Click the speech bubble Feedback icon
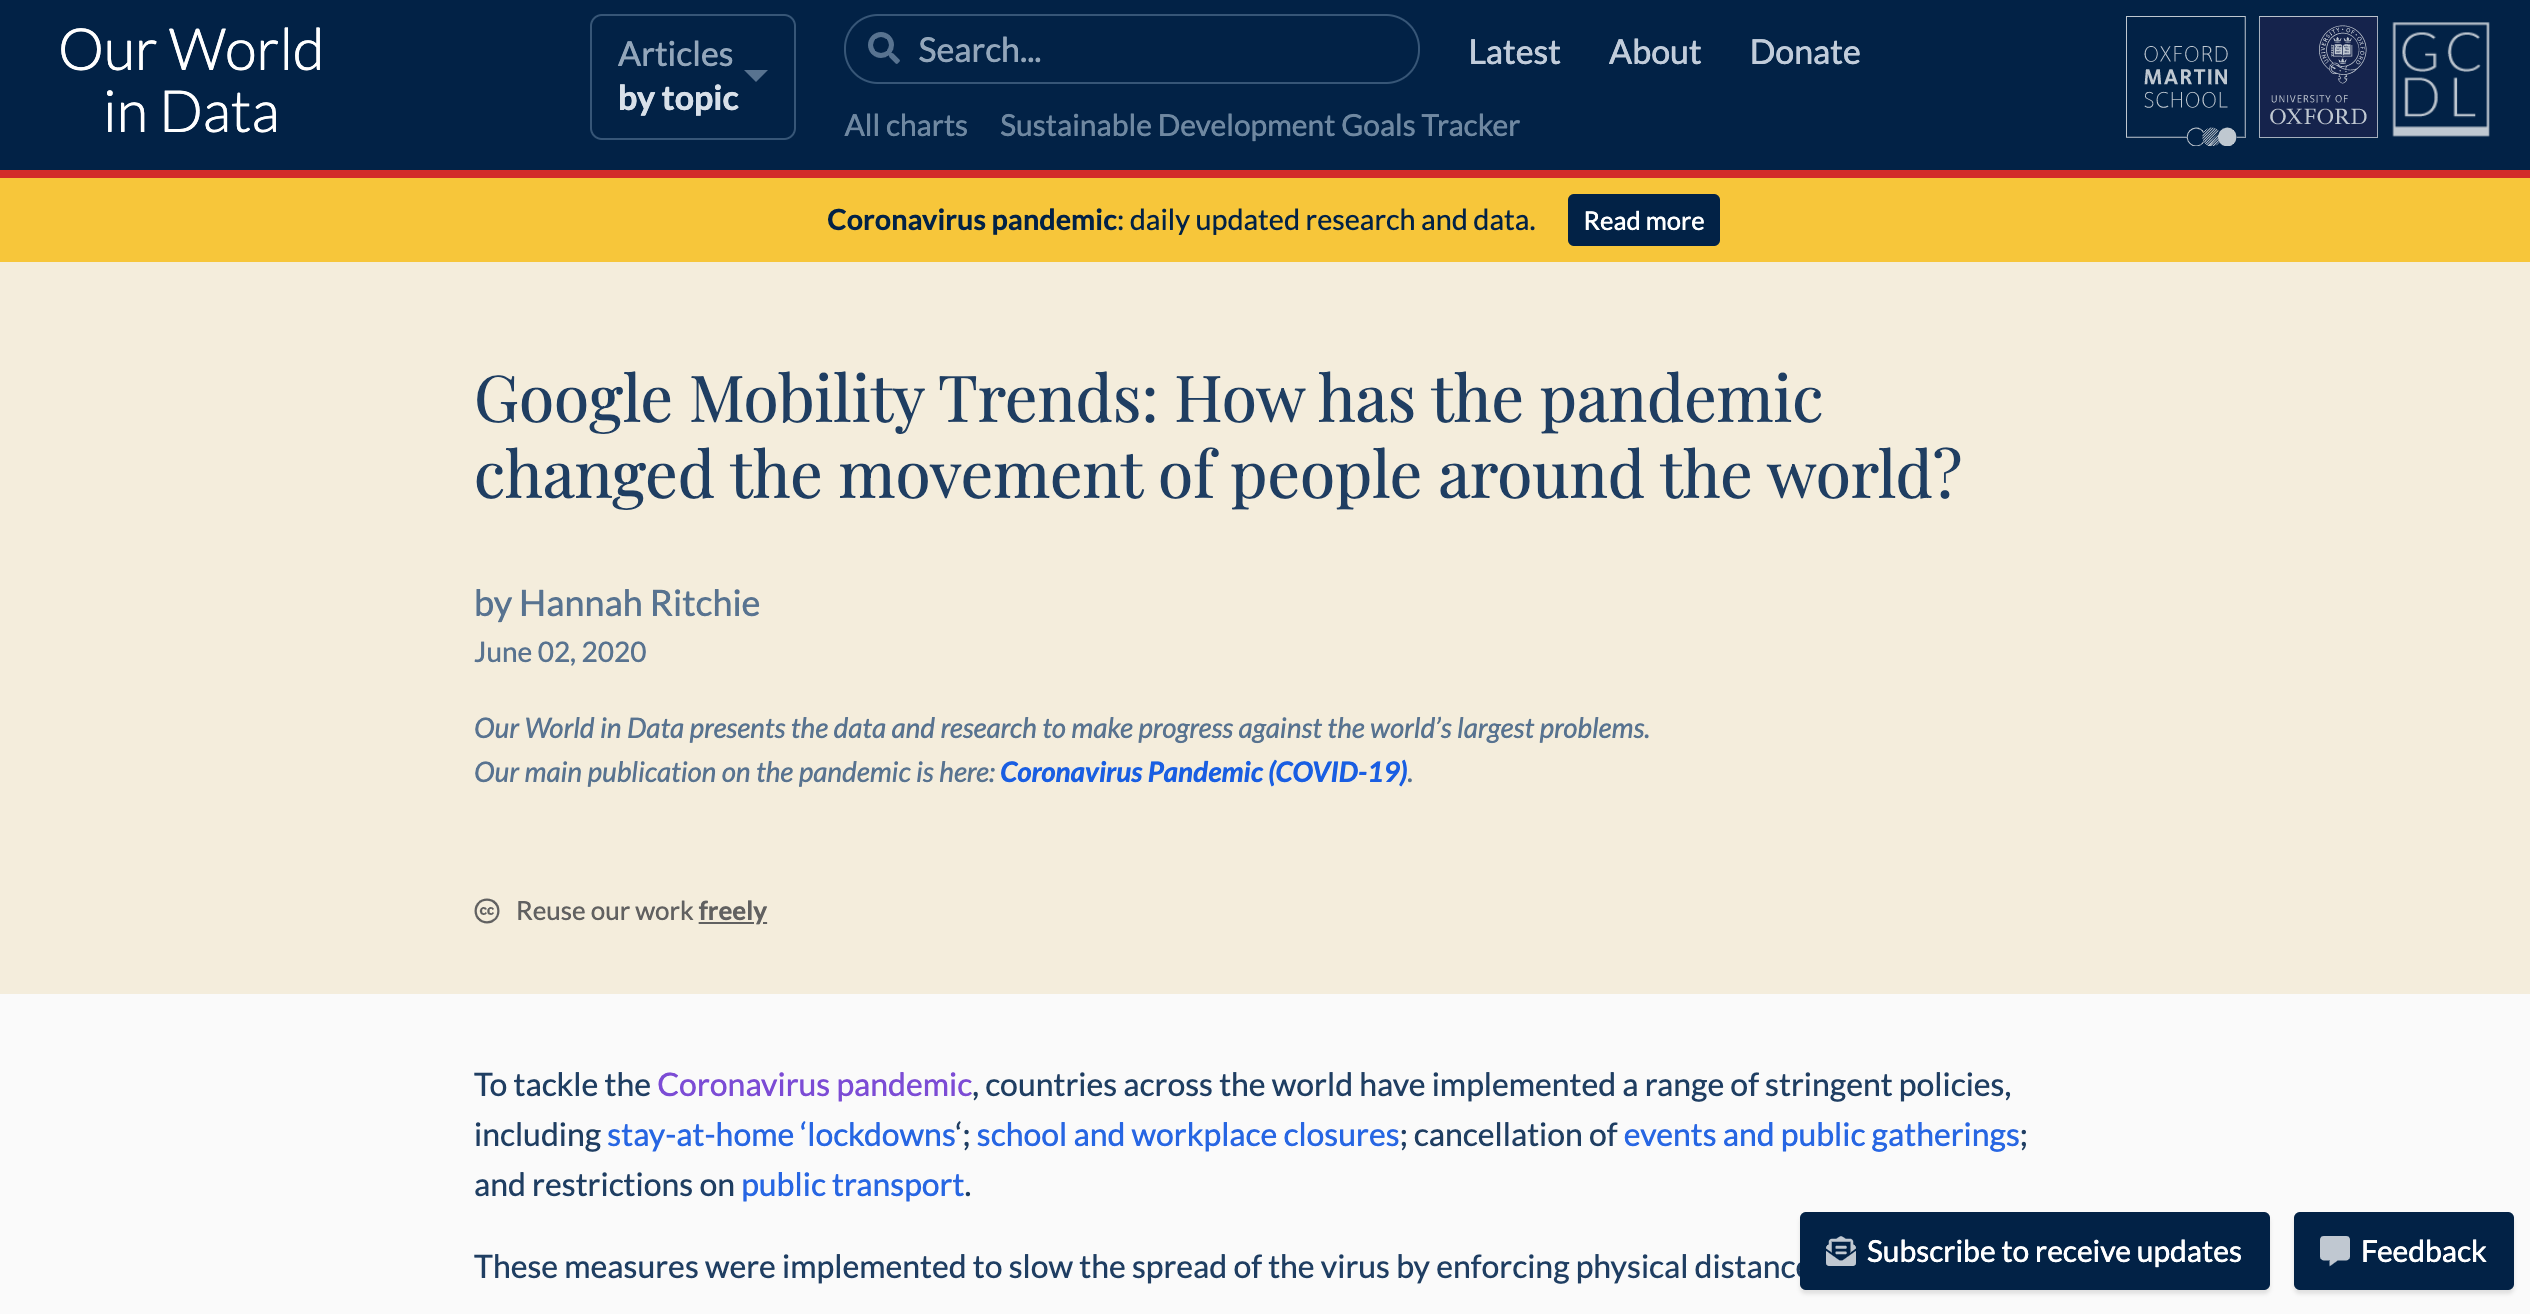The height and width of the screenshot is (1314, 2530). pos(2334,1251)
